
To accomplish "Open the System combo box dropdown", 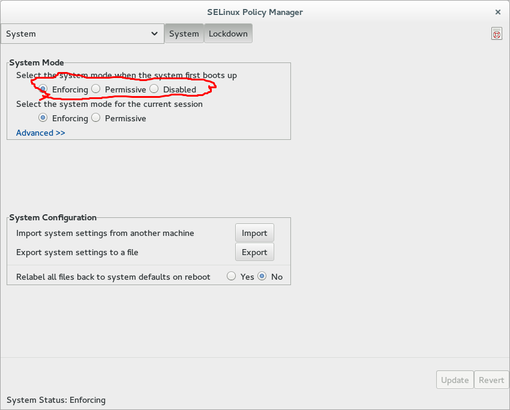I will coord(82,34).
